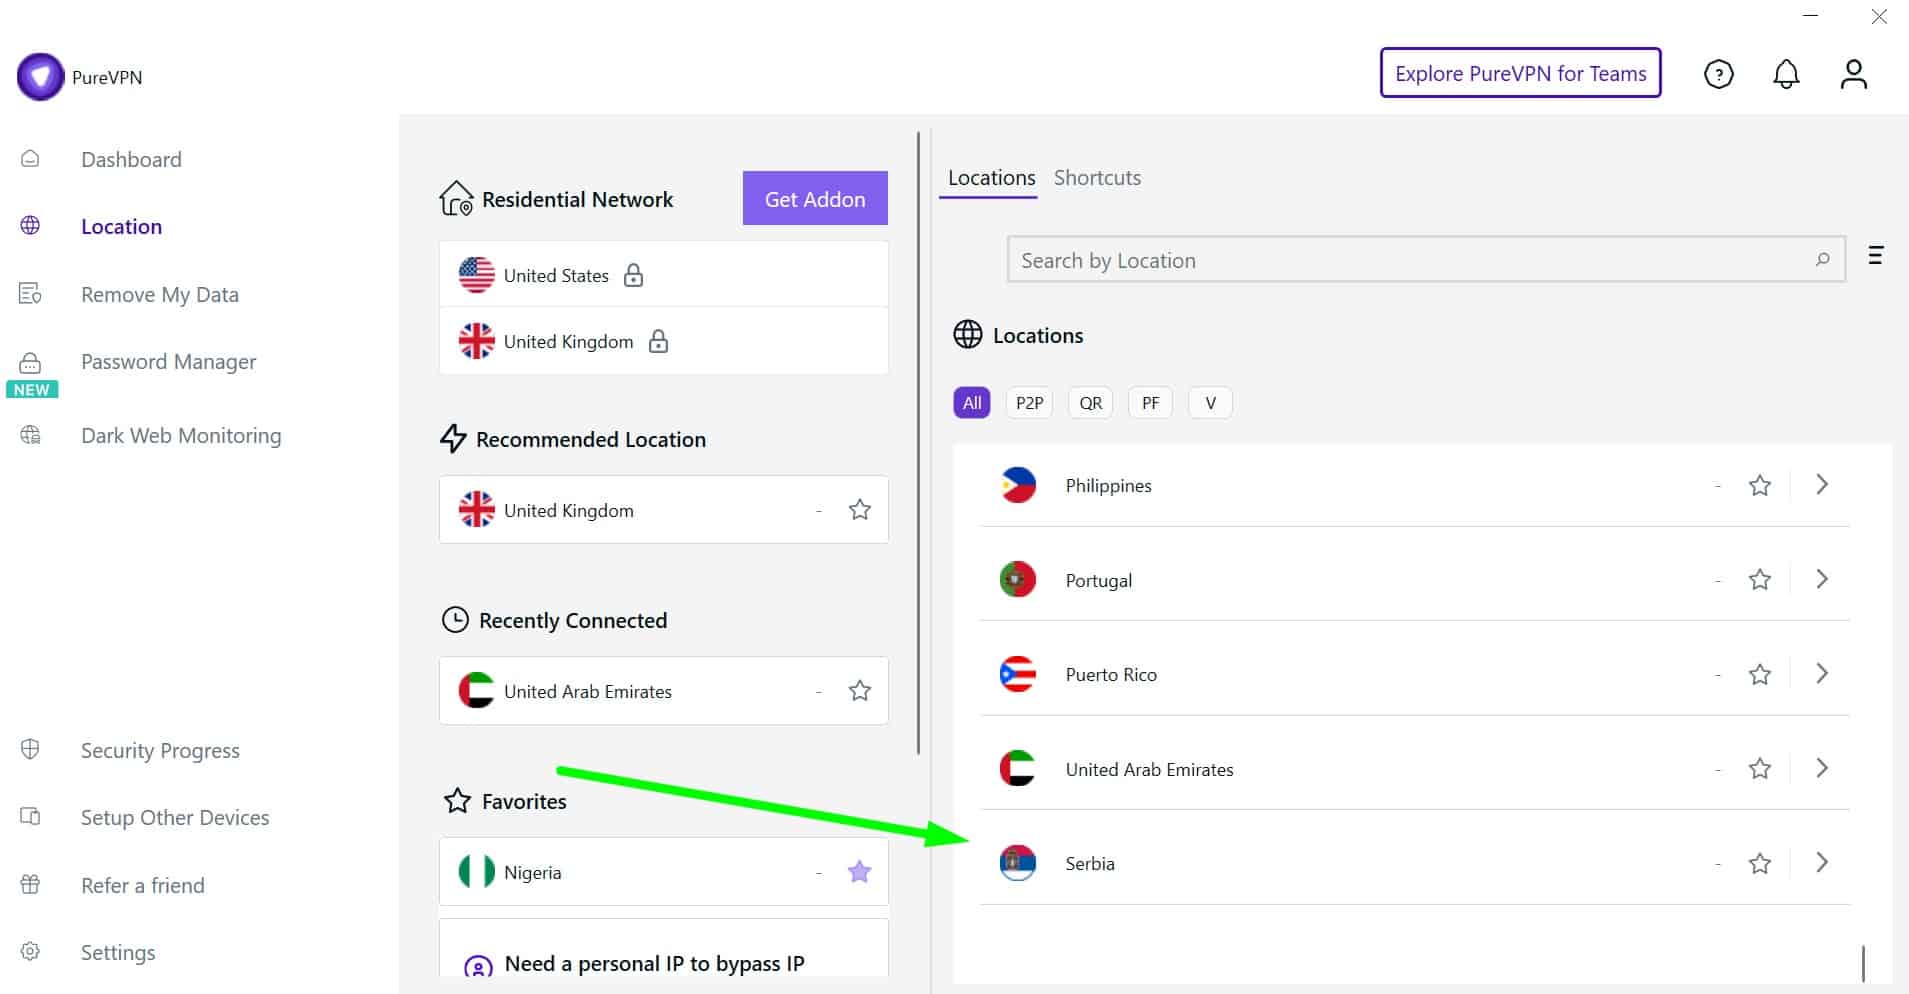Click the Get Addon button
This screenshot has width=1909, height=994.
815,198
